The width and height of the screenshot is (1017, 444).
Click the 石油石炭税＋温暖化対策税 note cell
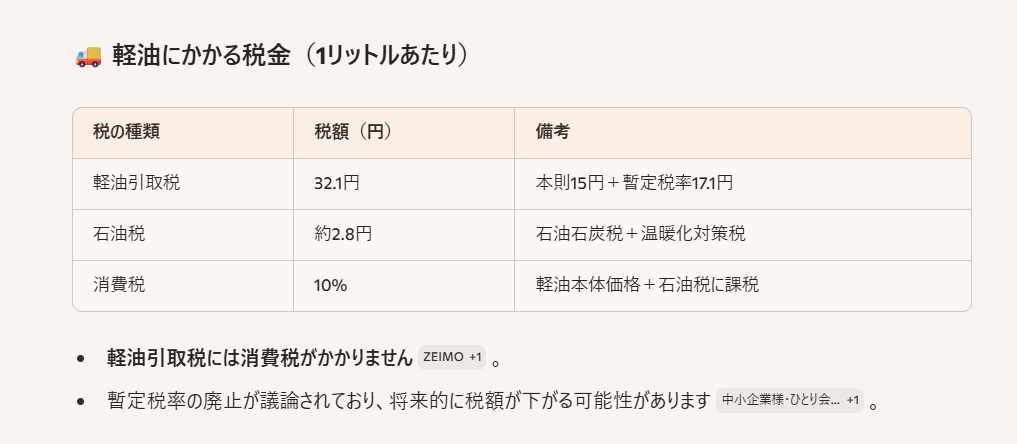[641, 235]
